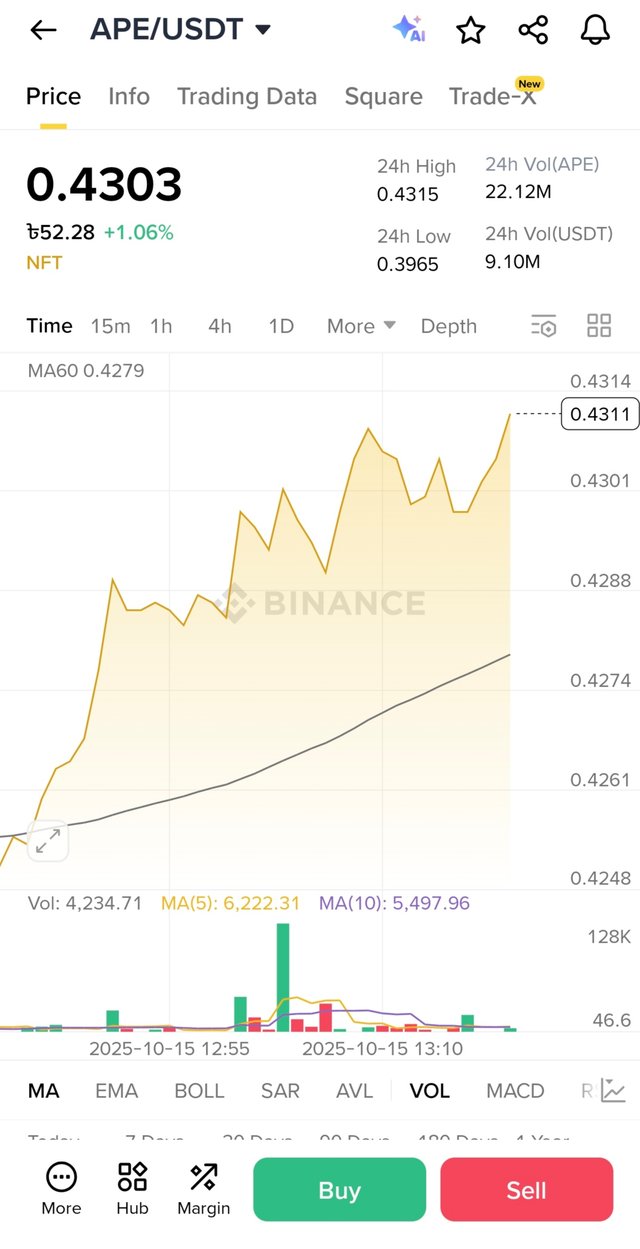This screenshot has height=1249, width=640.
Task: Add APE/USDT to favorites with star
Action: (x=470, y=30)
